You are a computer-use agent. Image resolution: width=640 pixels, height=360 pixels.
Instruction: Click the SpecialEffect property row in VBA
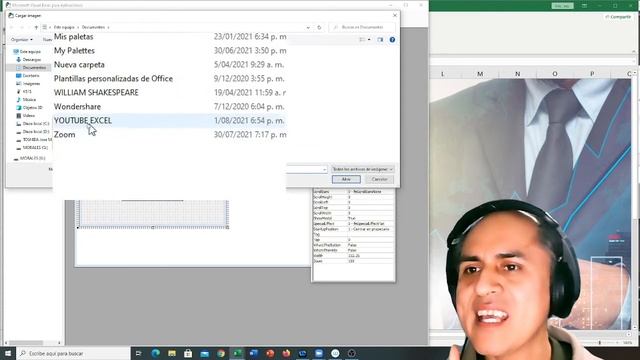tap(353, 224)
